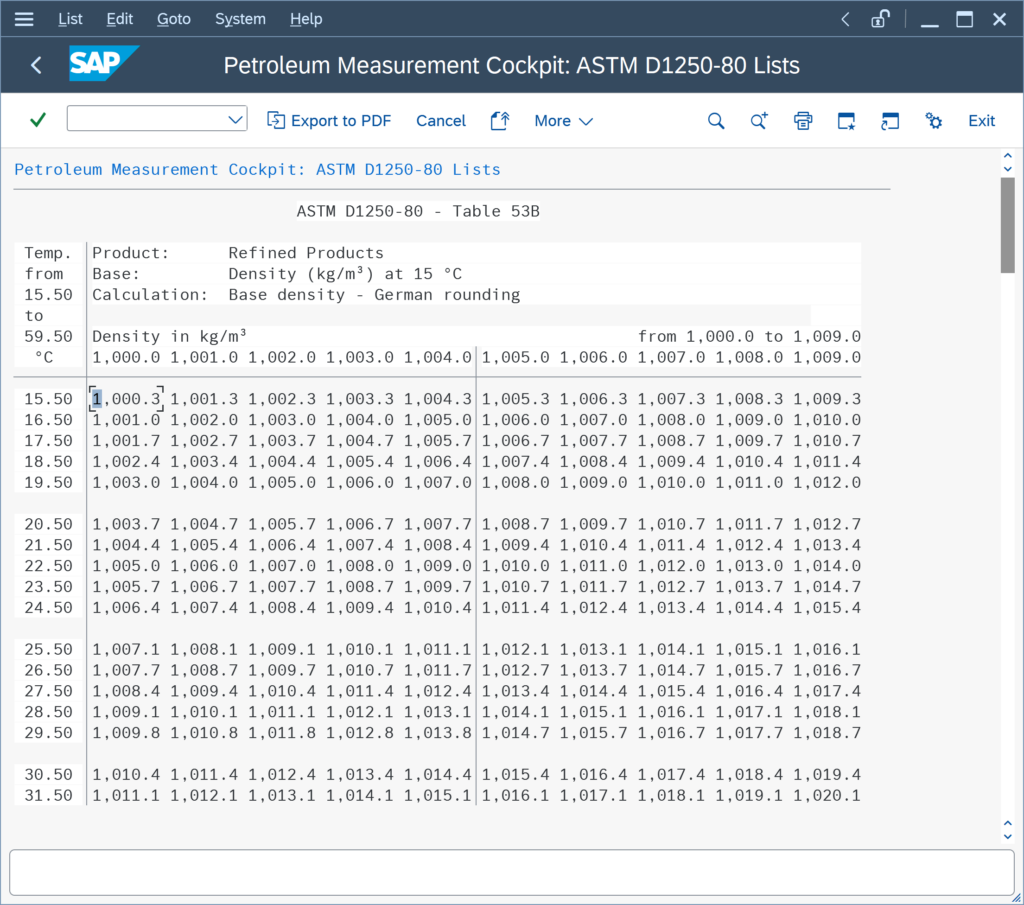Screen dimensions: 1024x905
Task: Click value 1,013.8 in row 29.50
Action: (x=438, y=733)
